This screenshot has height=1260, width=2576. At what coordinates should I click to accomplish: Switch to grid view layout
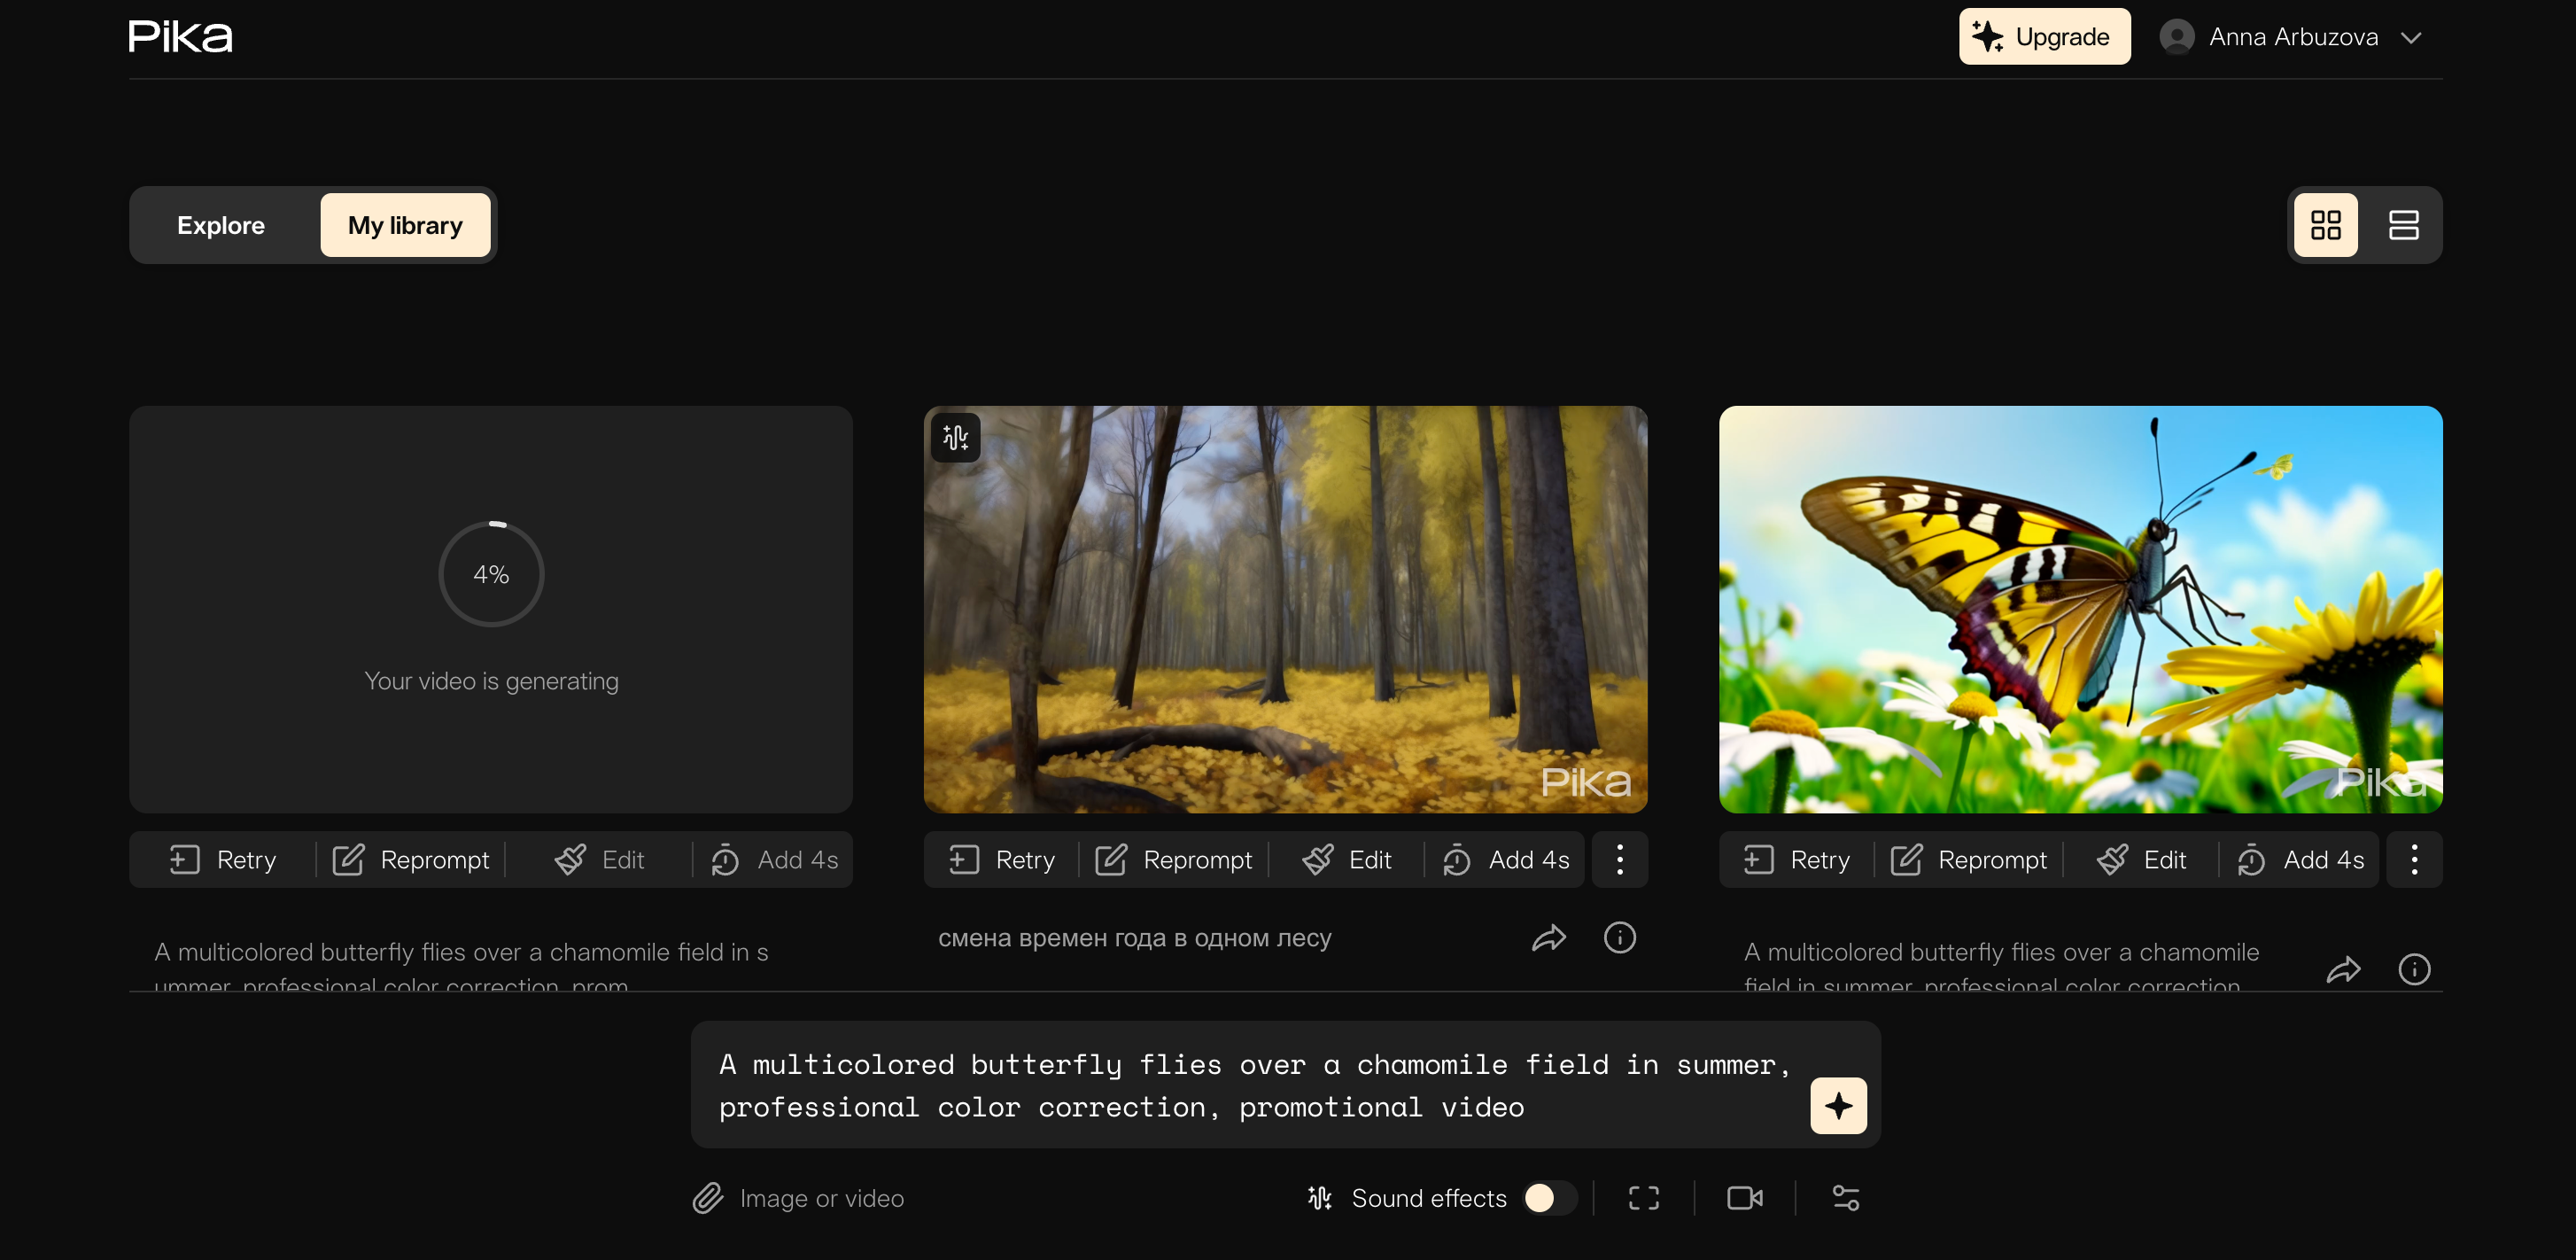[2325, 225]
